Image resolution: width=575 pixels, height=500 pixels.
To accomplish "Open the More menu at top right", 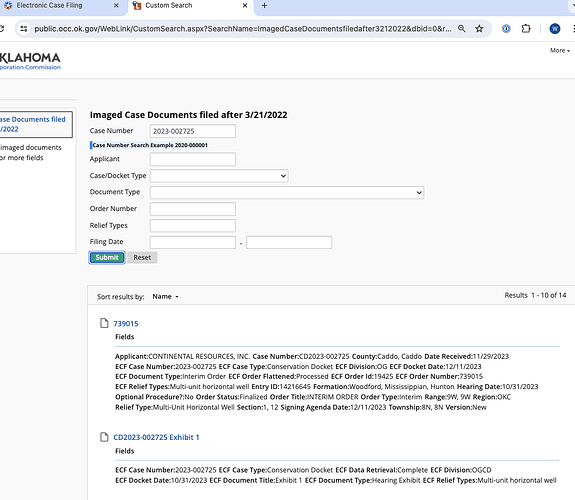I will click(560, 51).
